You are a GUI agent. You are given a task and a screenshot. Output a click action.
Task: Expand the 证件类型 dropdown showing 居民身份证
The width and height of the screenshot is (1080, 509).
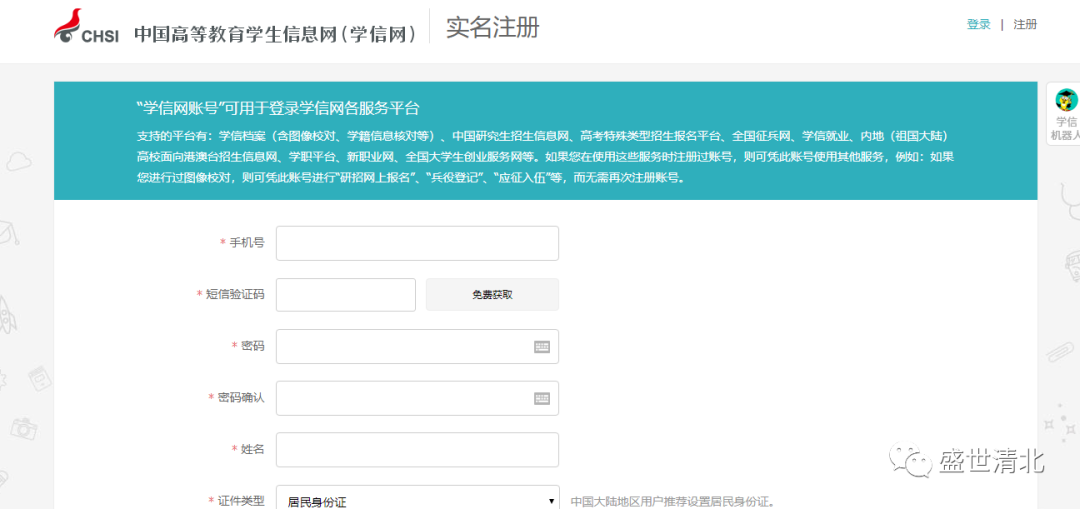[417, 499]
